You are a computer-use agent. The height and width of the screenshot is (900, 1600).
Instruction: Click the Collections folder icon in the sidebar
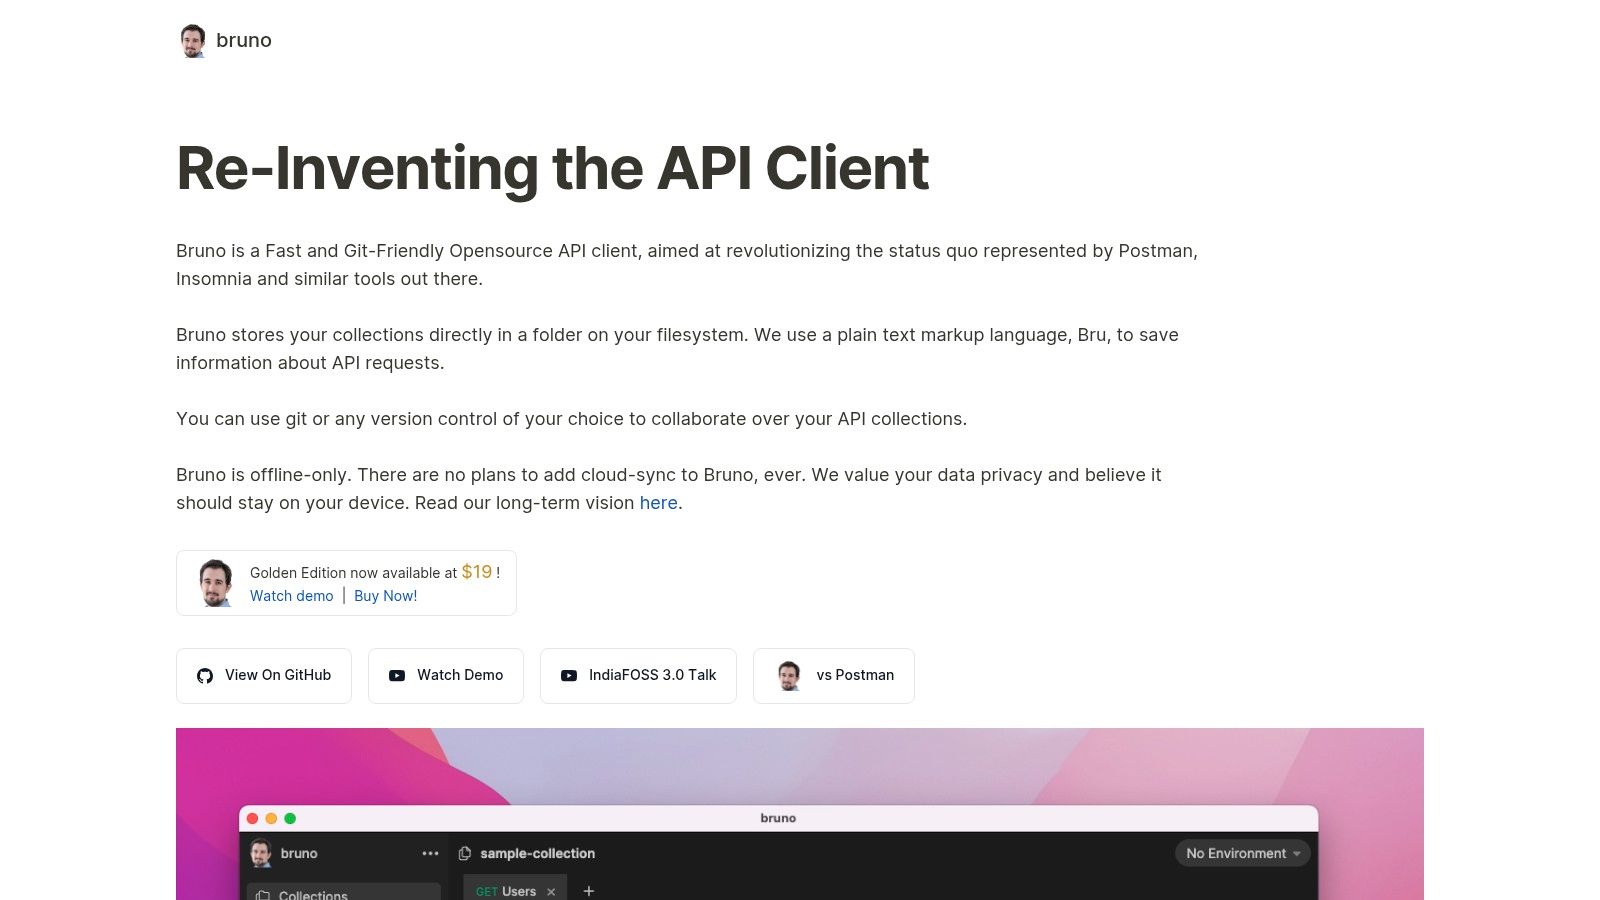coord(262,895)
